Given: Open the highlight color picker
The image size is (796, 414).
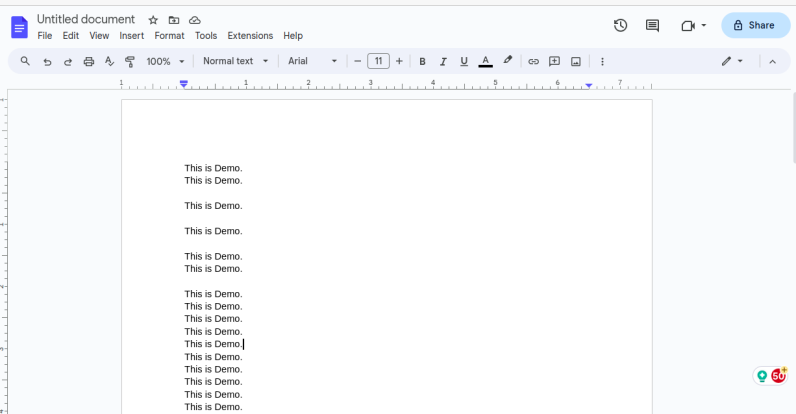Looking at the screenshot, I should [x=507, y=60].
